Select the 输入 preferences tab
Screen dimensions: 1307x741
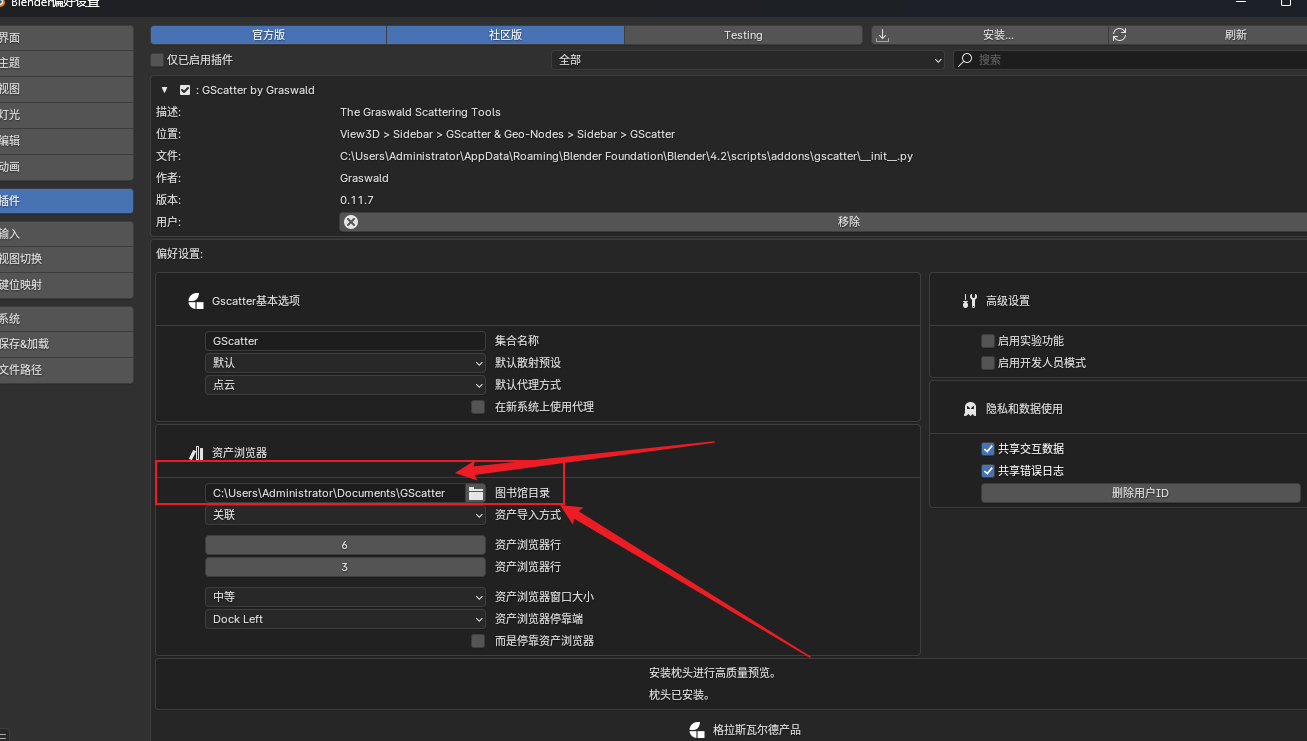pos(66,234)
